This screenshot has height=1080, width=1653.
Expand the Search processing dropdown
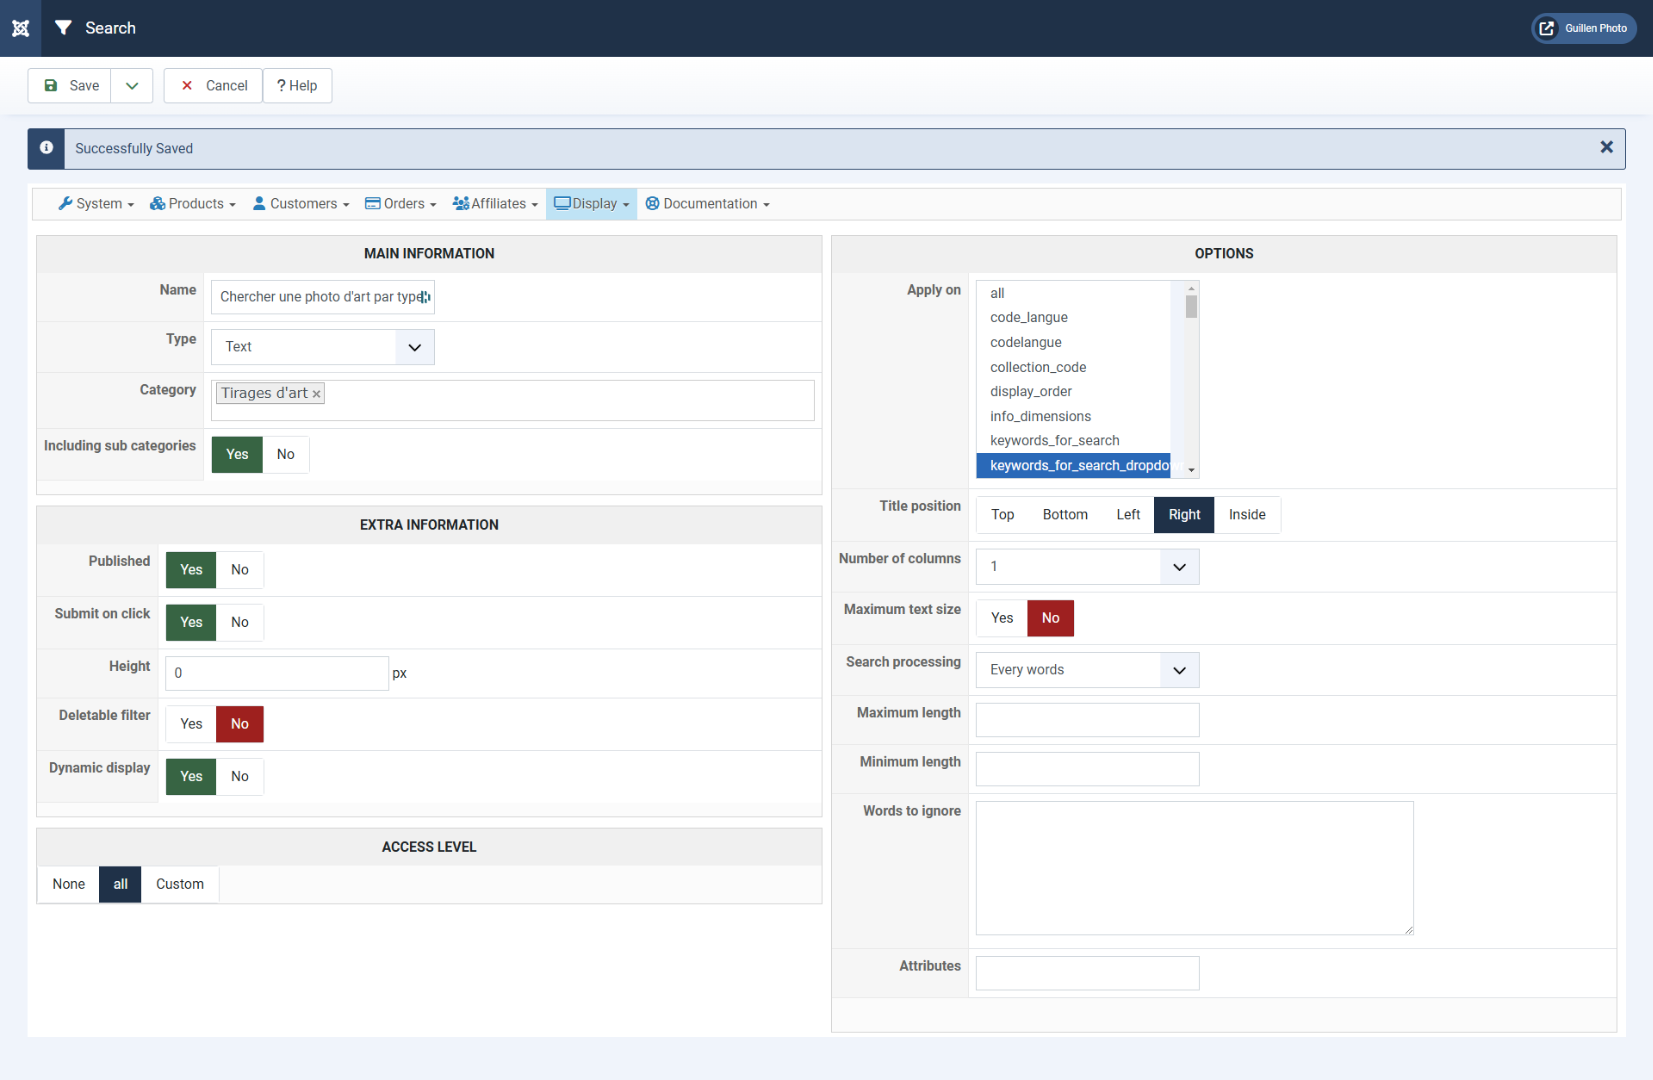tap(1087, 670)
